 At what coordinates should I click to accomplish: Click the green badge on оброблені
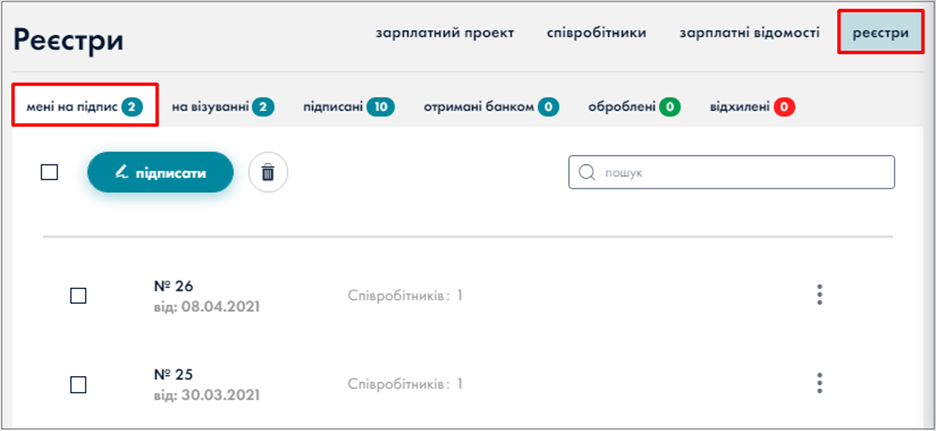[669, 106]
